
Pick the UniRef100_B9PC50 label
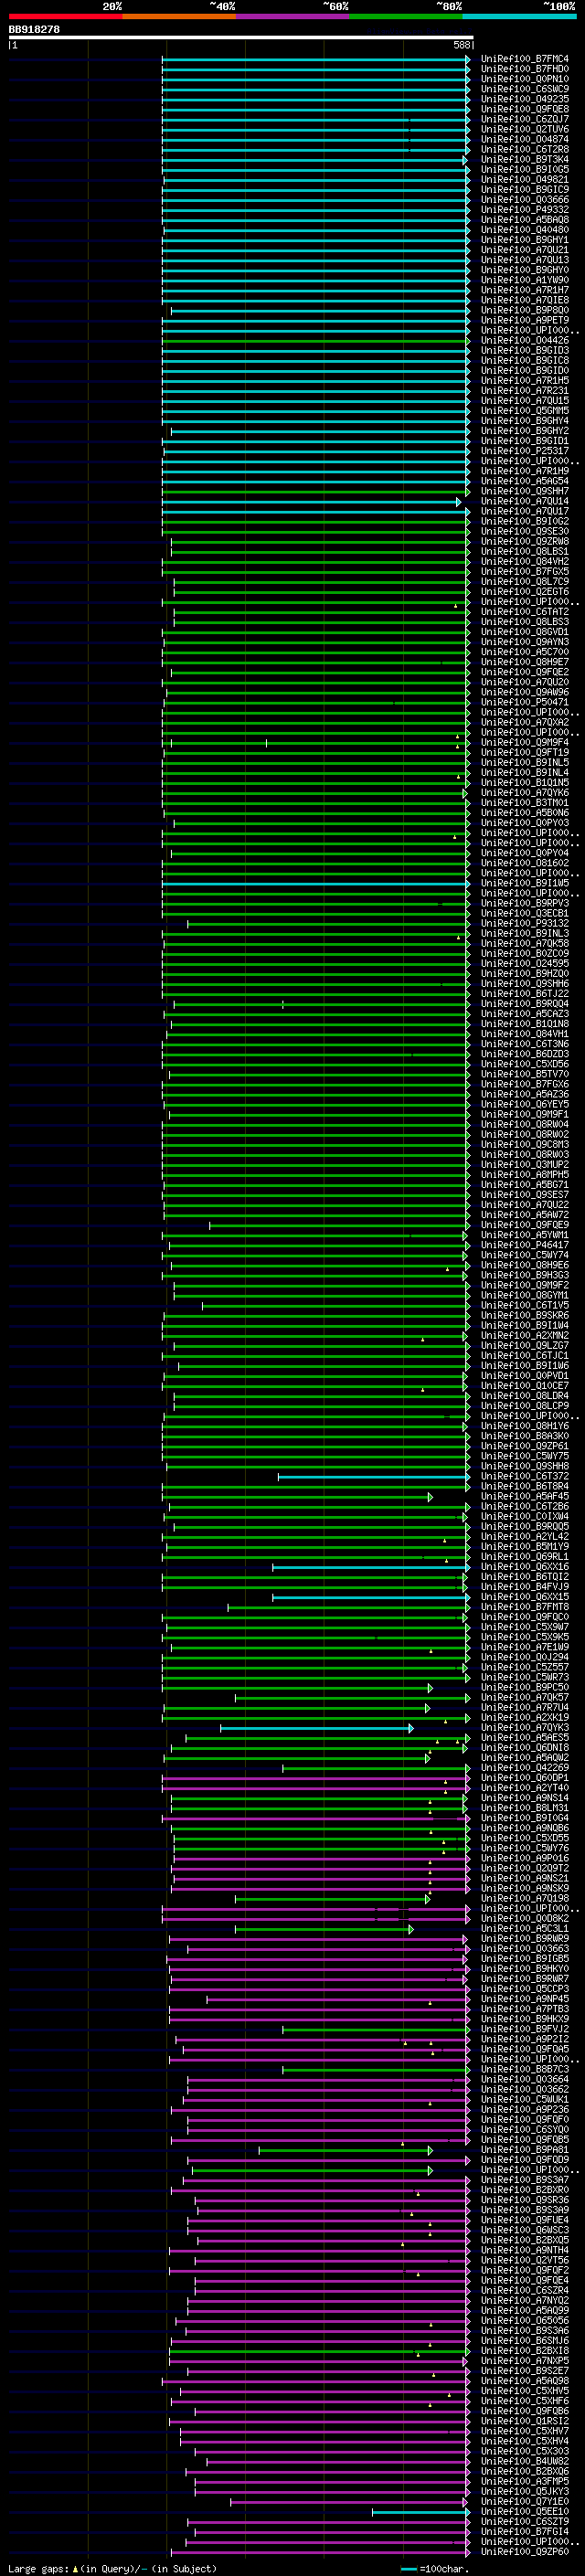(x=525, y=1688)
